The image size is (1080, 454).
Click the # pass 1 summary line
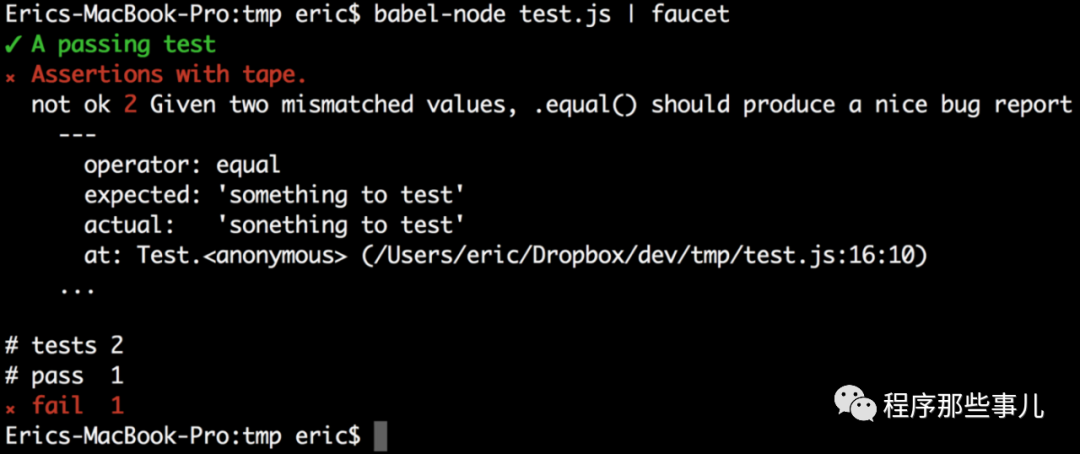tap(64, 376)
